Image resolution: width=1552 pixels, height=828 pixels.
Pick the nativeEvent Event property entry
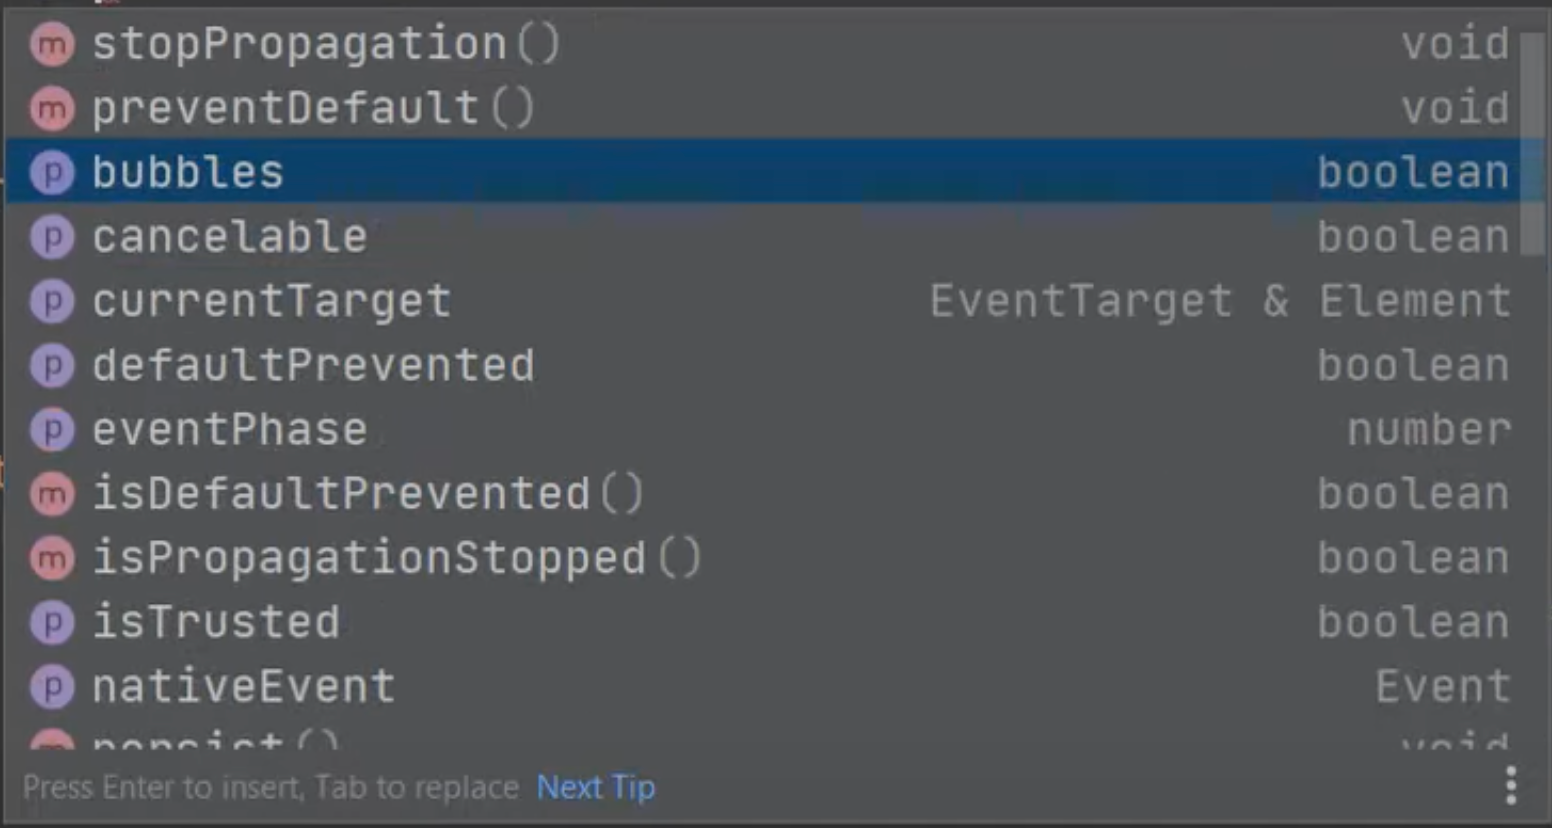pos(763,686)
